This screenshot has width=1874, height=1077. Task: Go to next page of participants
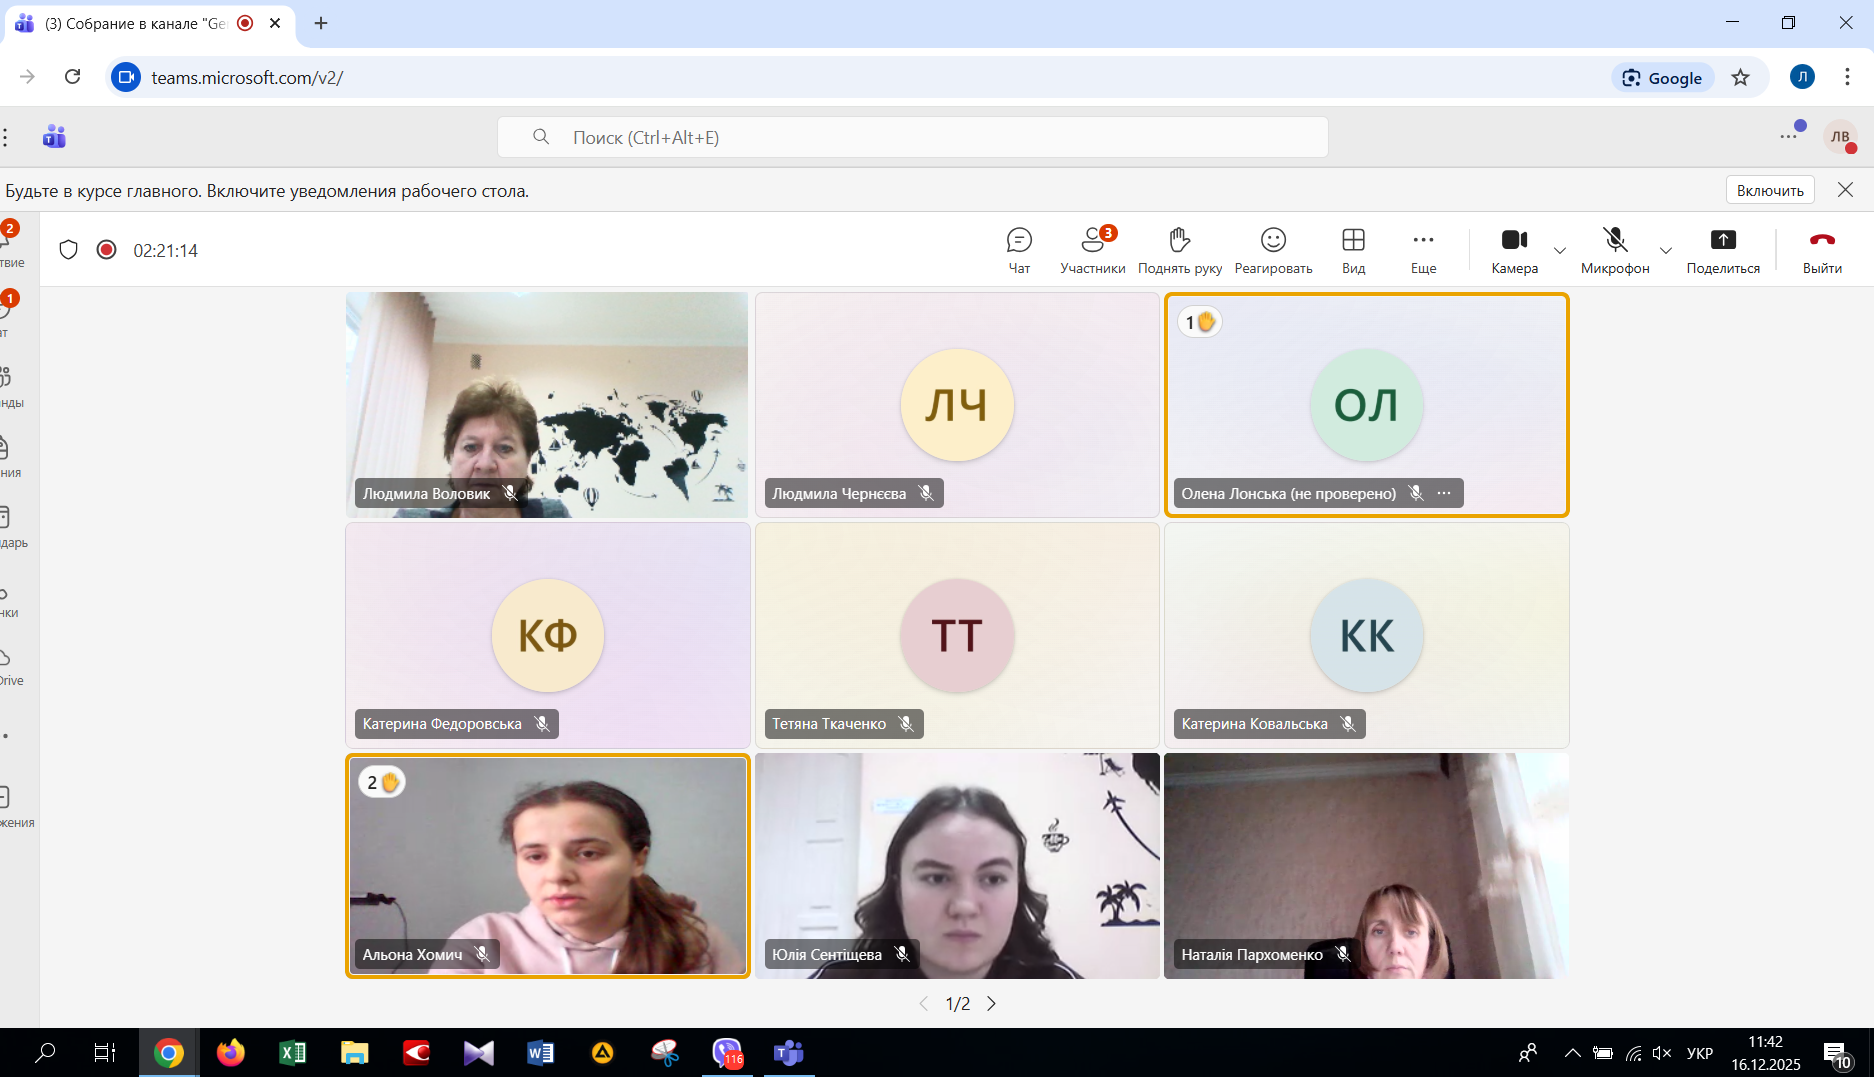click(x=991, y=1004)
